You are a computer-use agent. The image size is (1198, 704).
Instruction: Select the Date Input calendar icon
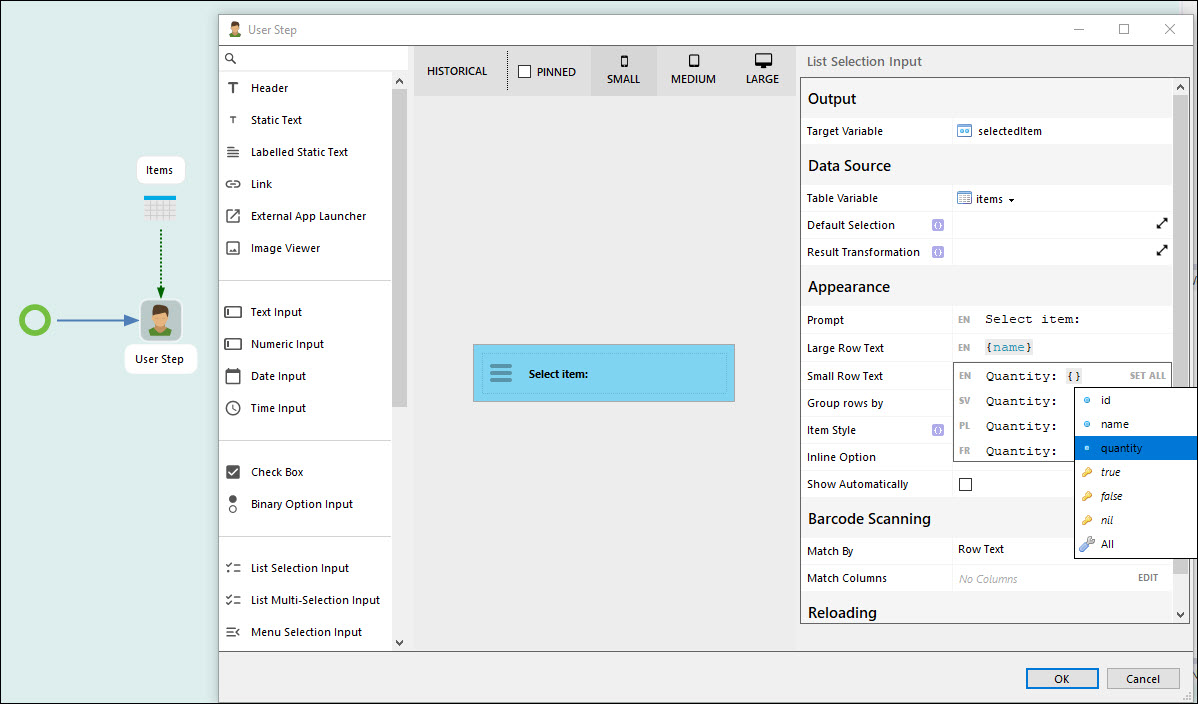(233, 376)
